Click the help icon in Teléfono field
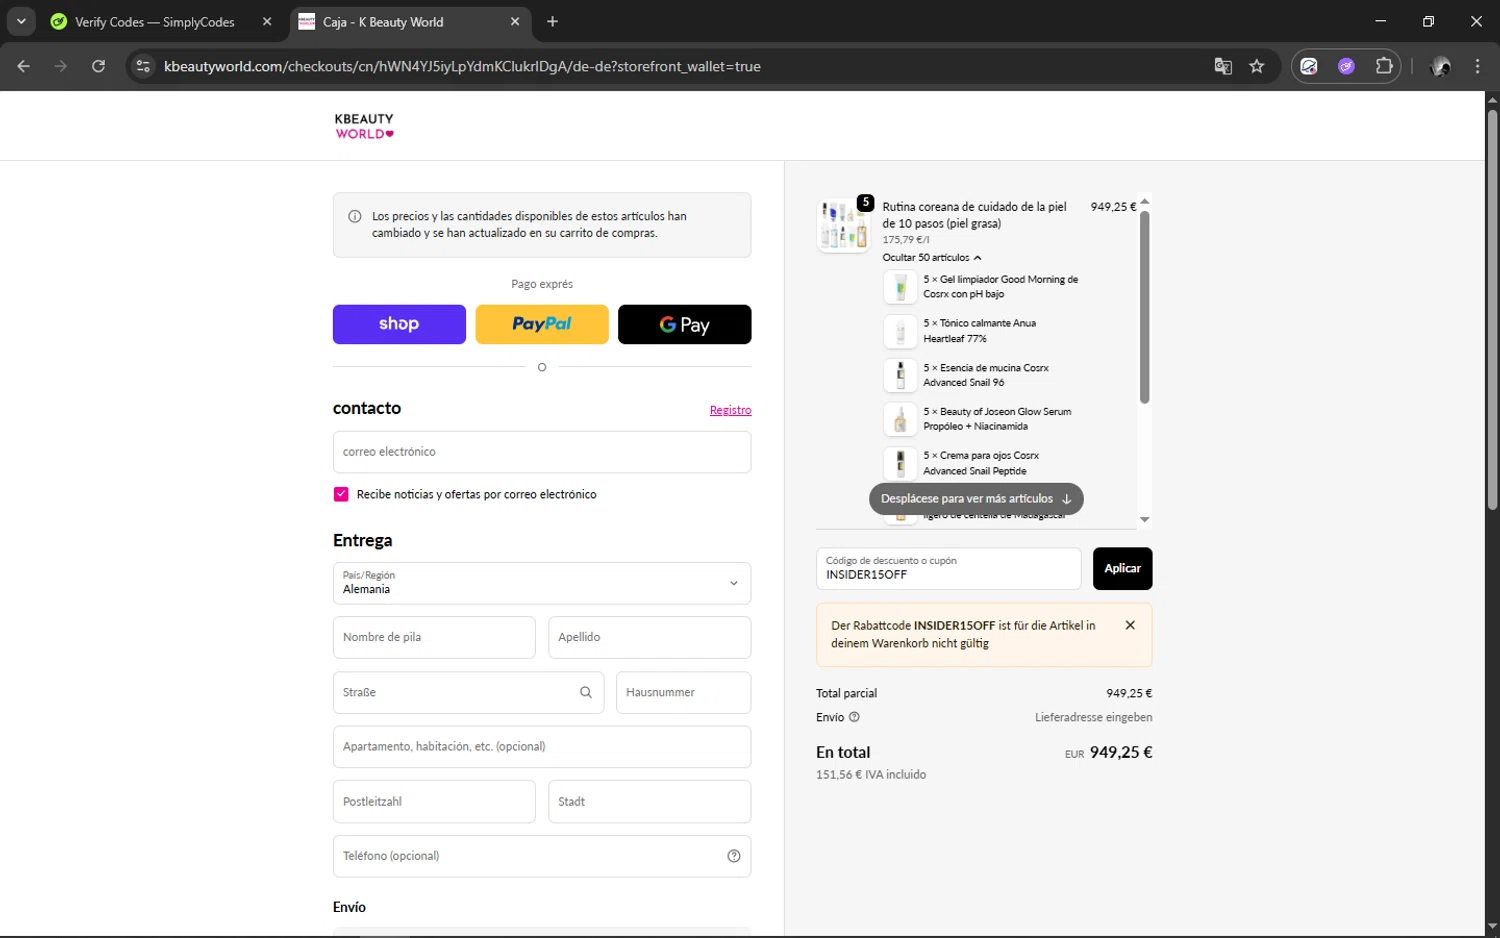This screenshot has width=1500, height=938. coord(734,856)
